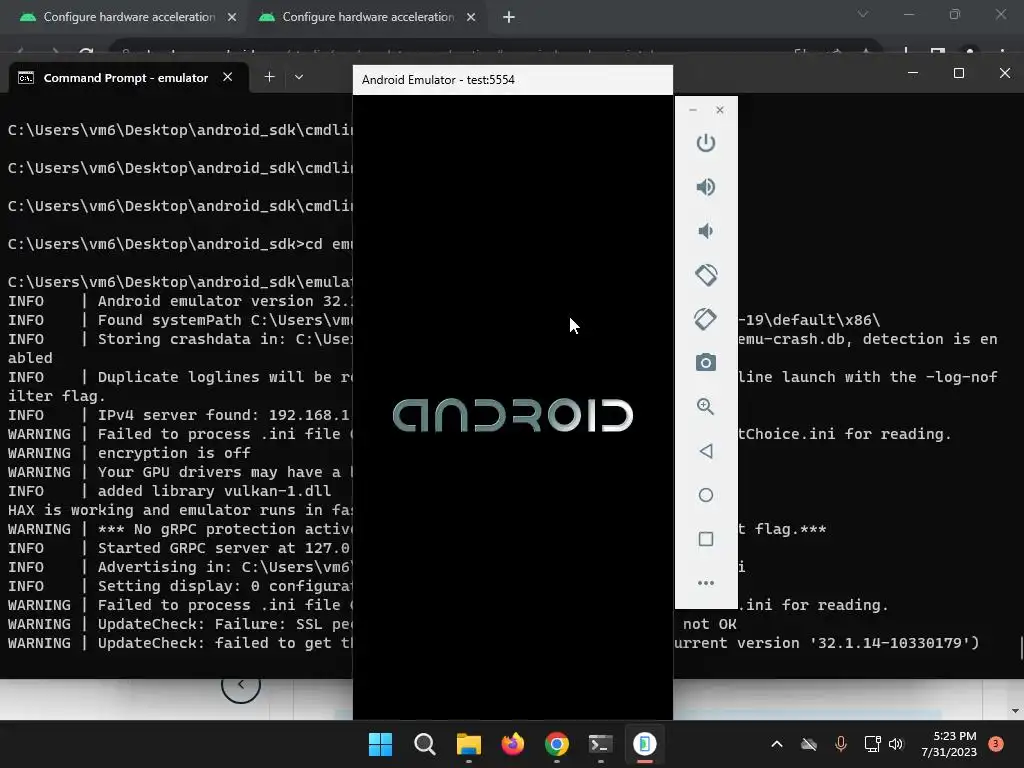
Task: Click the emulator Power button
Action: pyautogui.click(x=705, y=143)
